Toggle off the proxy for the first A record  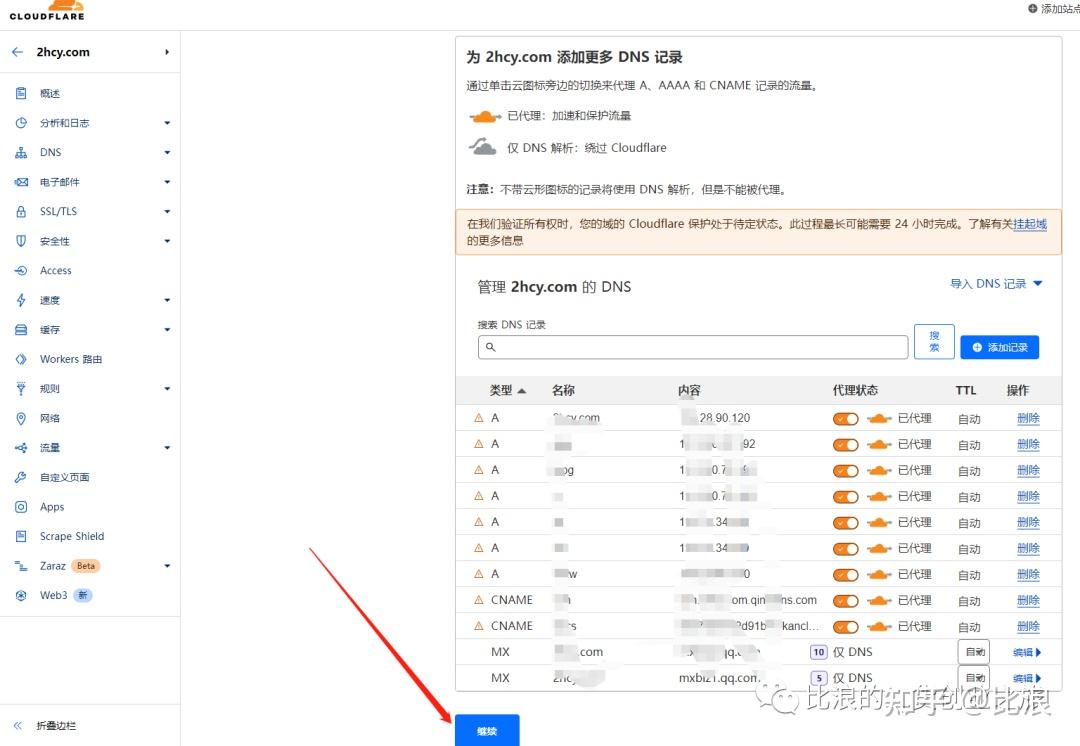coord(845,418)
